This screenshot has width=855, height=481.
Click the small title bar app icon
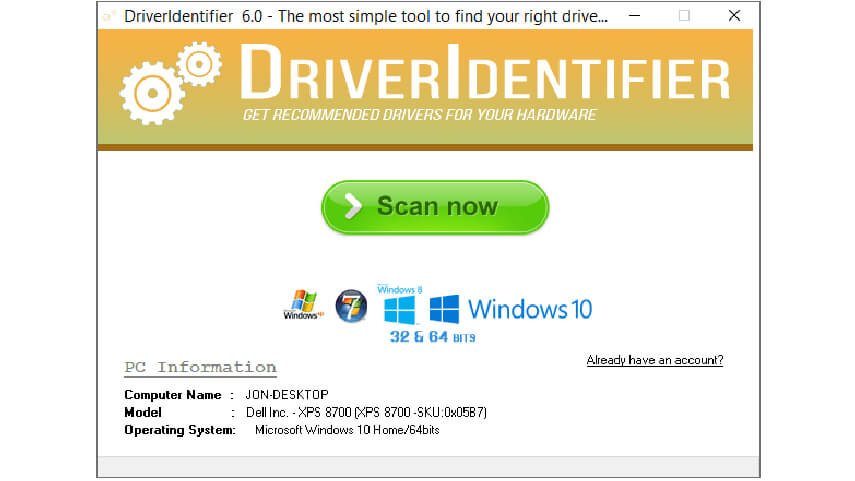(x=109, y=16)
